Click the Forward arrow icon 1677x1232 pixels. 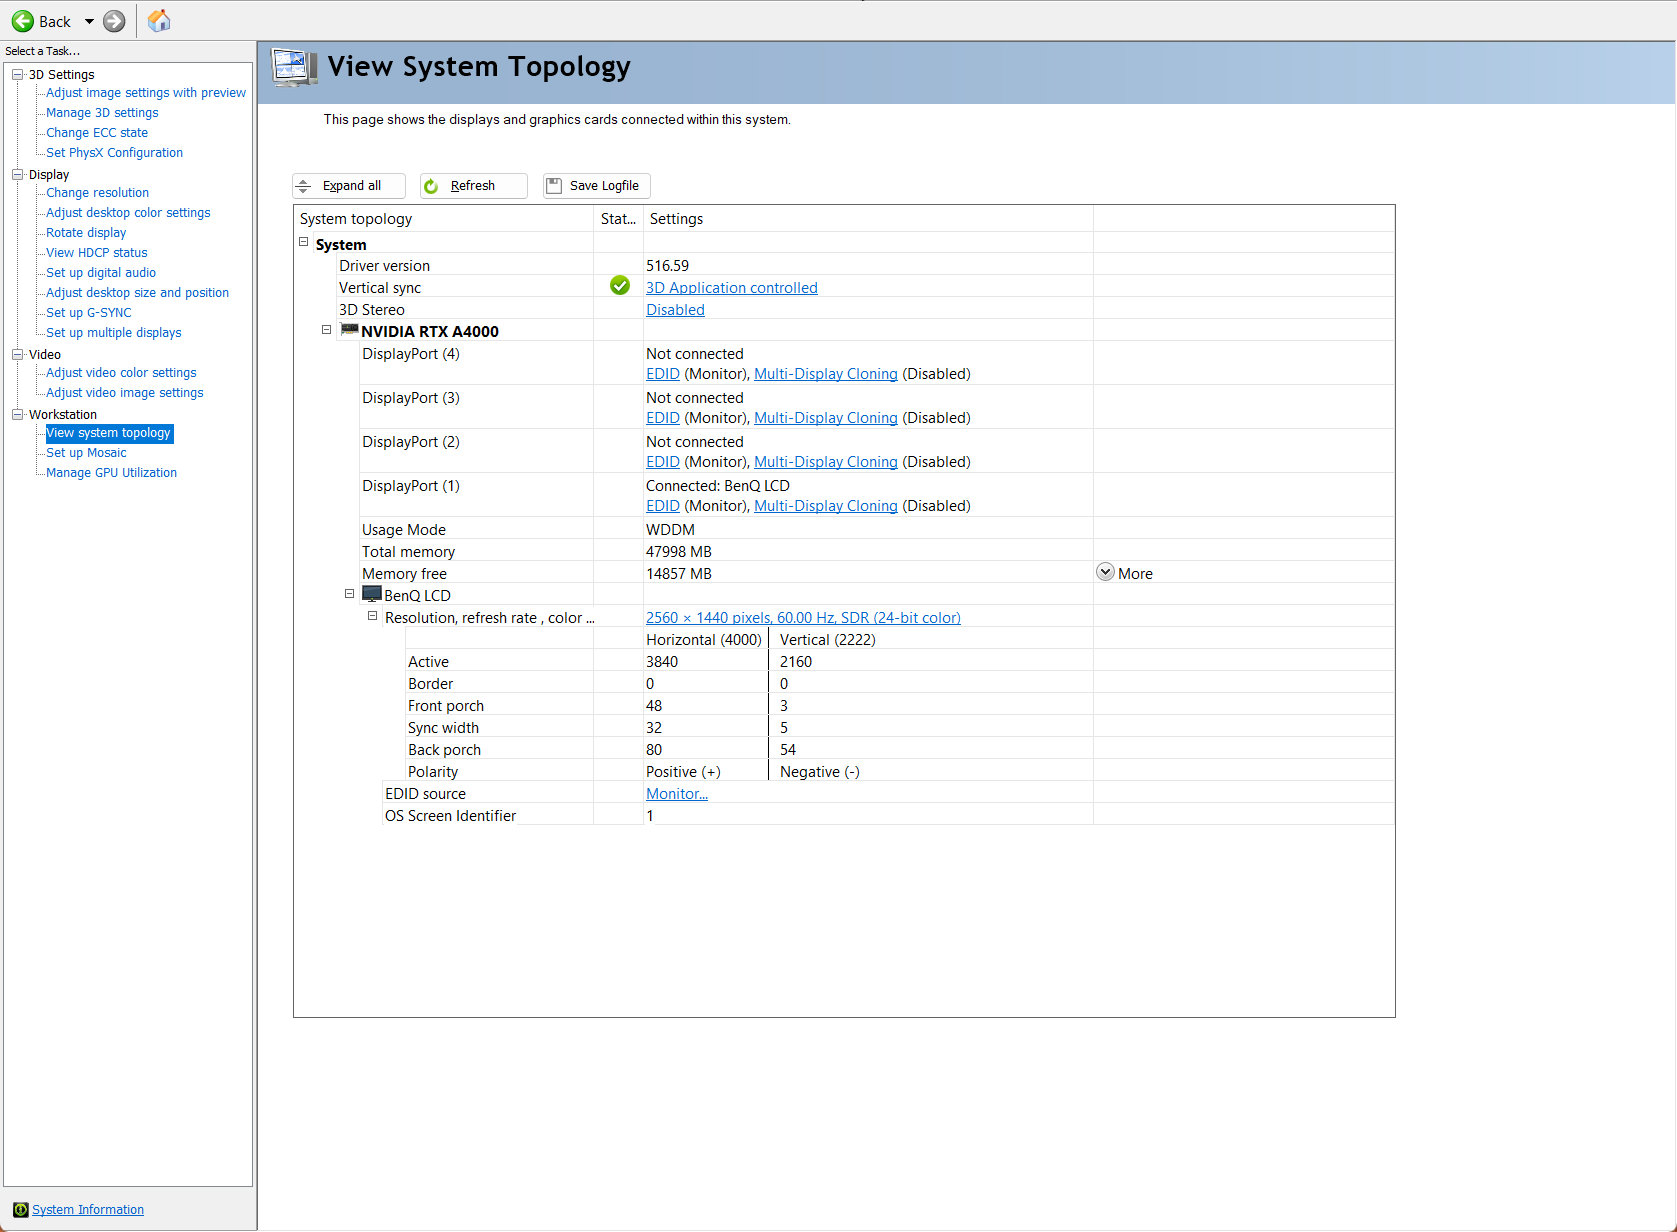(114, 21)
